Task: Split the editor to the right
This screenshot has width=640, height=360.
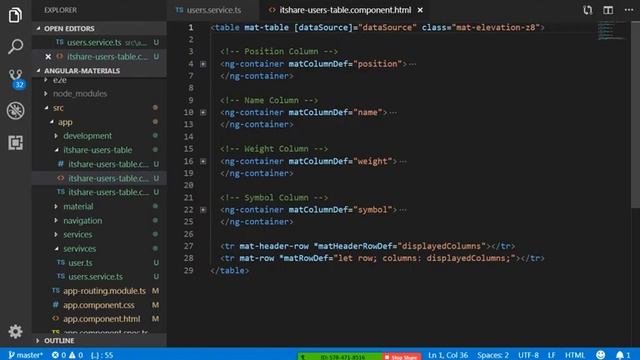Action: click(x=608, y=10)
